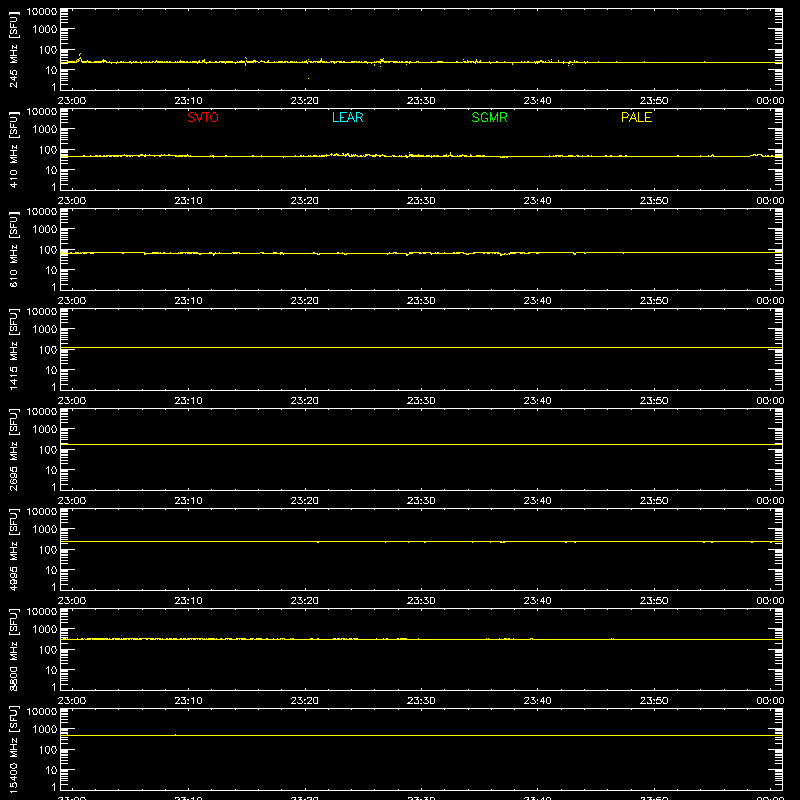
Task: Click the 410 MHz [SFU] axis title
Action: (x=13, y=149)
